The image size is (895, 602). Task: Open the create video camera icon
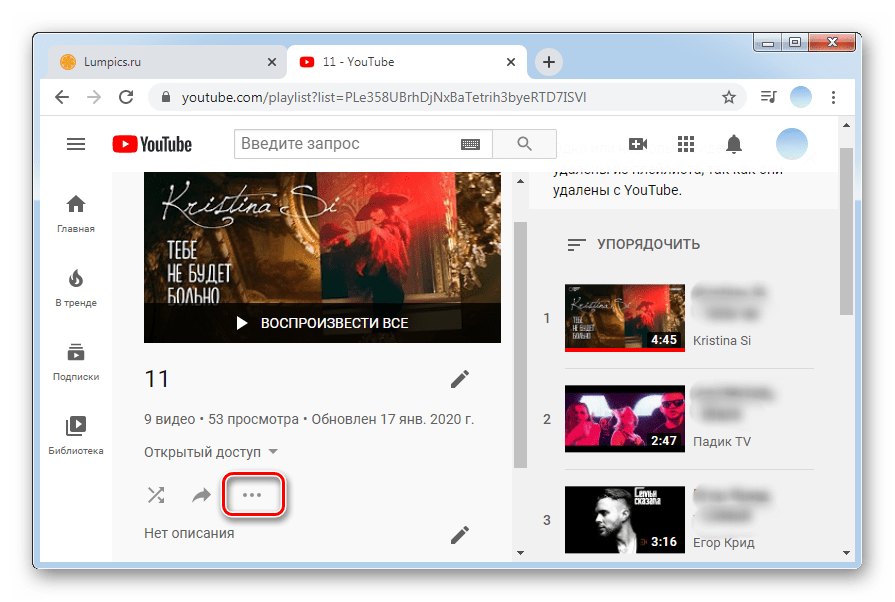tap(638, 144)
